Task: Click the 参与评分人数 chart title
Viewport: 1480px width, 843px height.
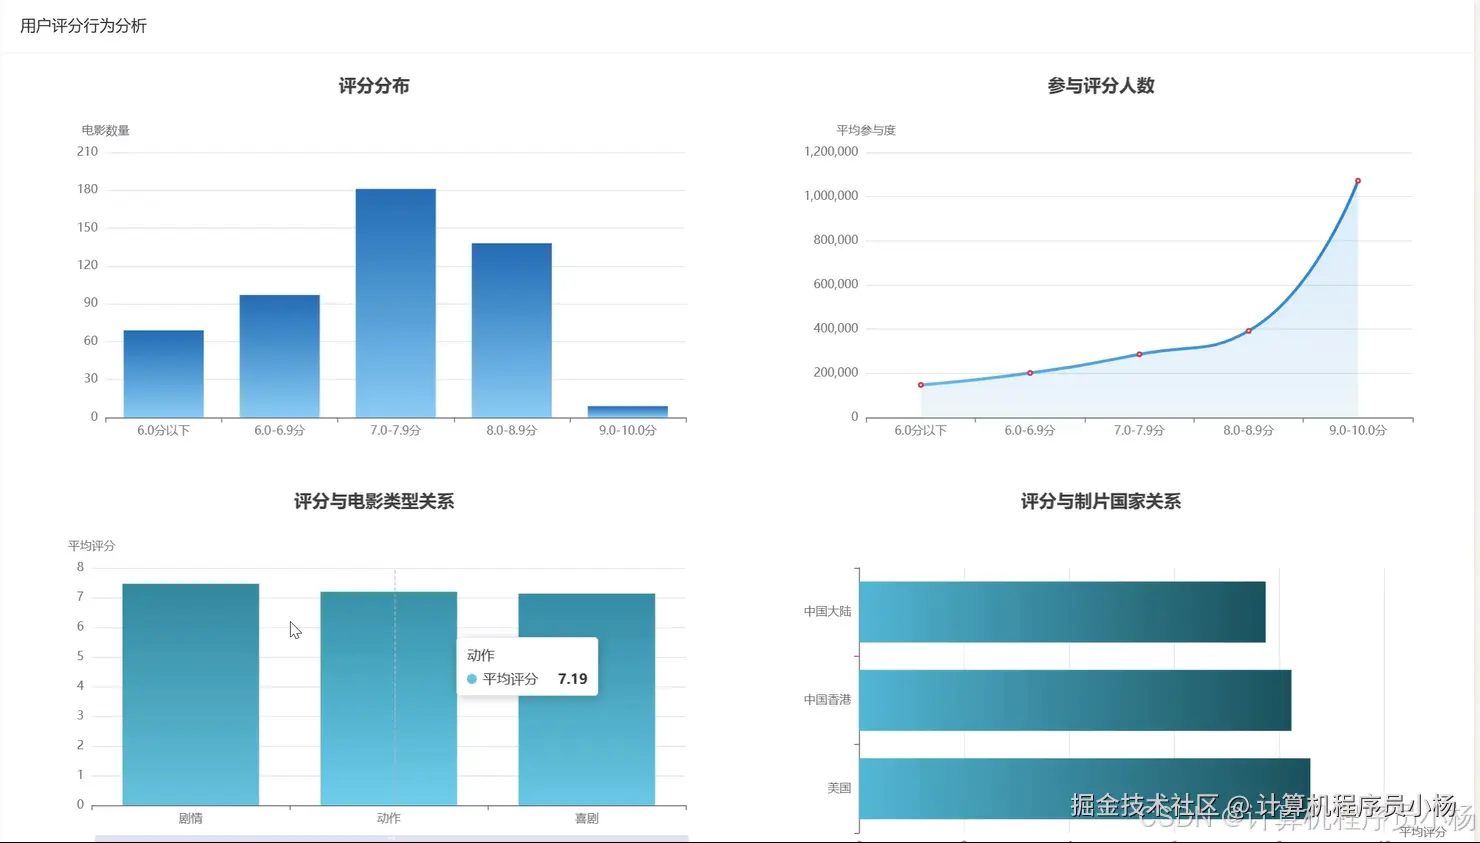Action: [x=1101, y=86]
